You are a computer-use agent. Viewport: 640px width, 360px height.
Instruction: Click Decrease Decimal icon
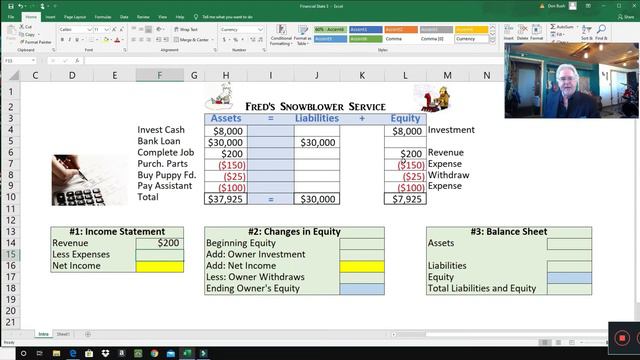[260, 40]
